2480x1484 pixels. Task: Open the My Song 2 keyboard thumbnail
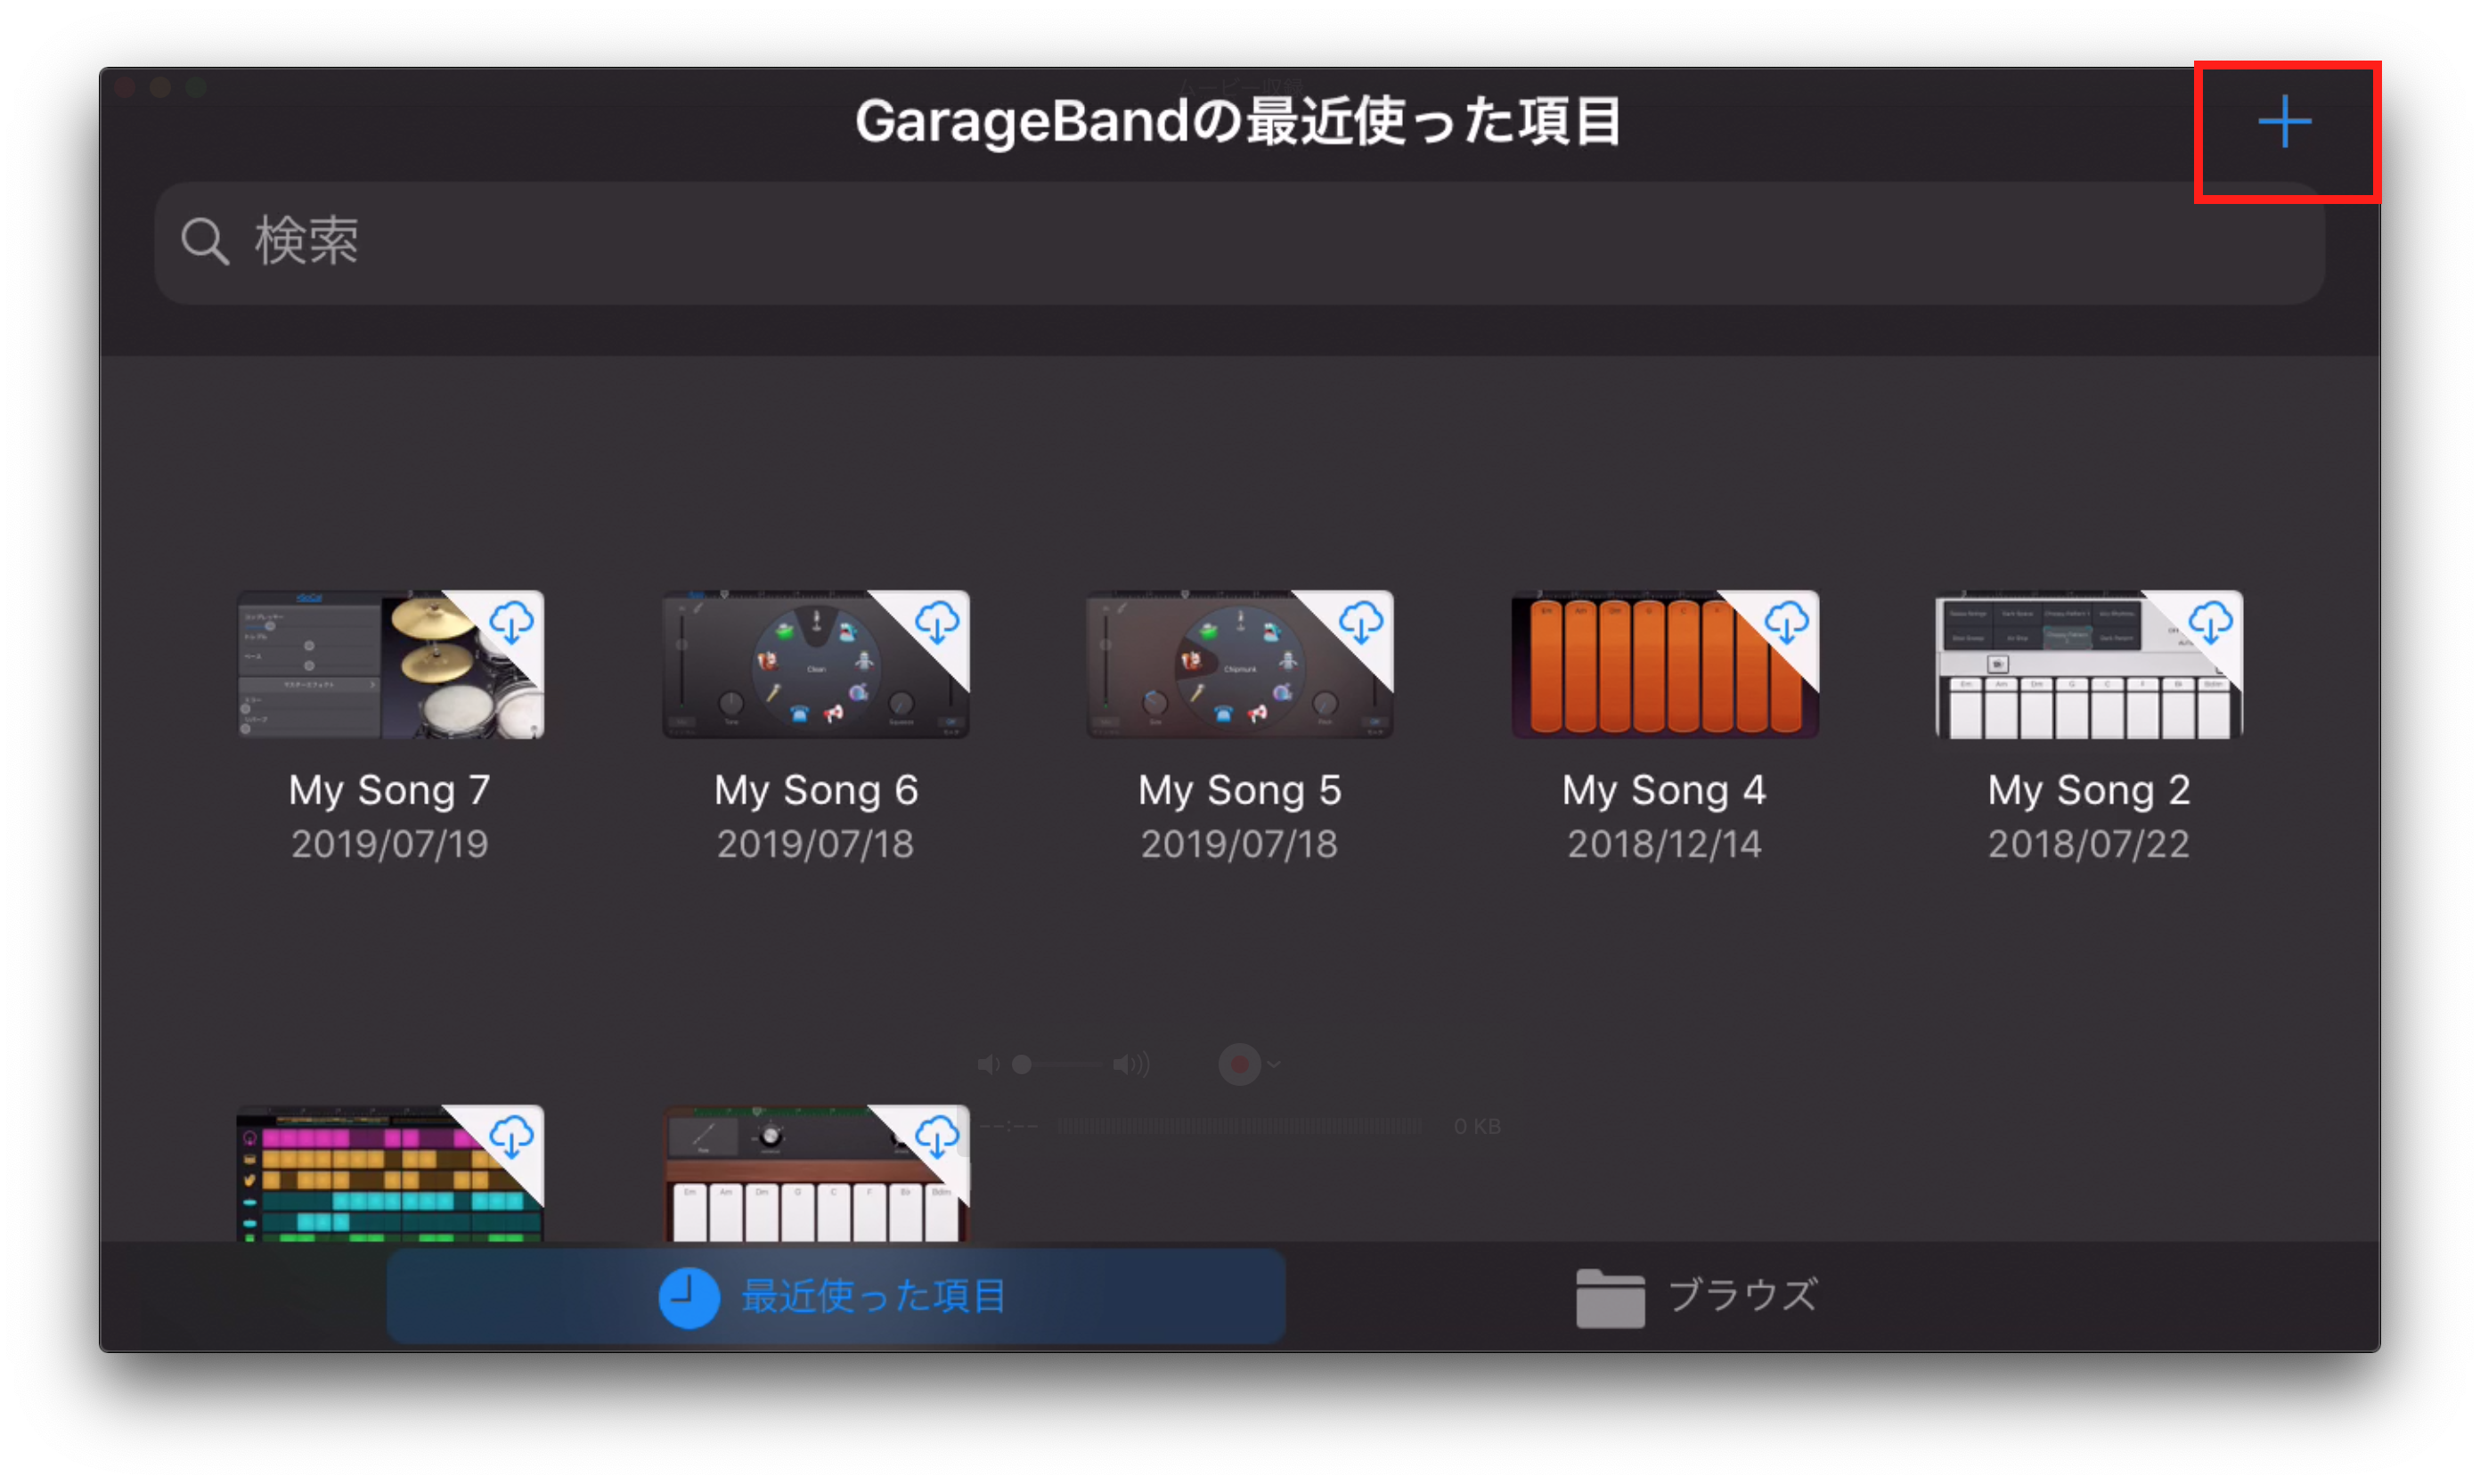click(x=2088, y=664)
